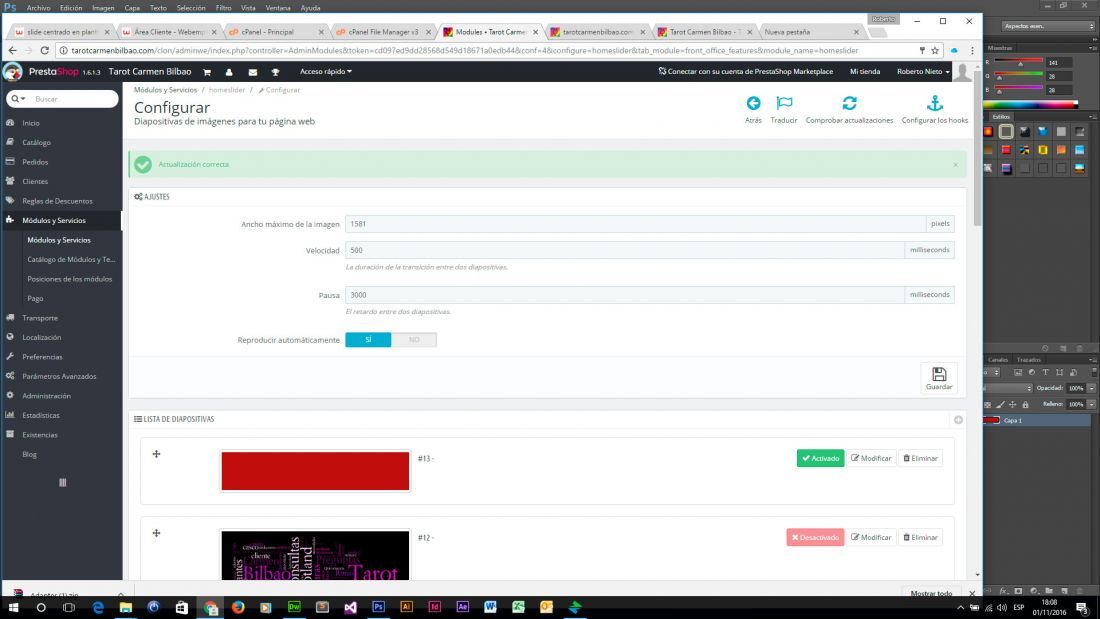
Task: Open Photoshop Ventana menu
Action: [x=278, y=8]
